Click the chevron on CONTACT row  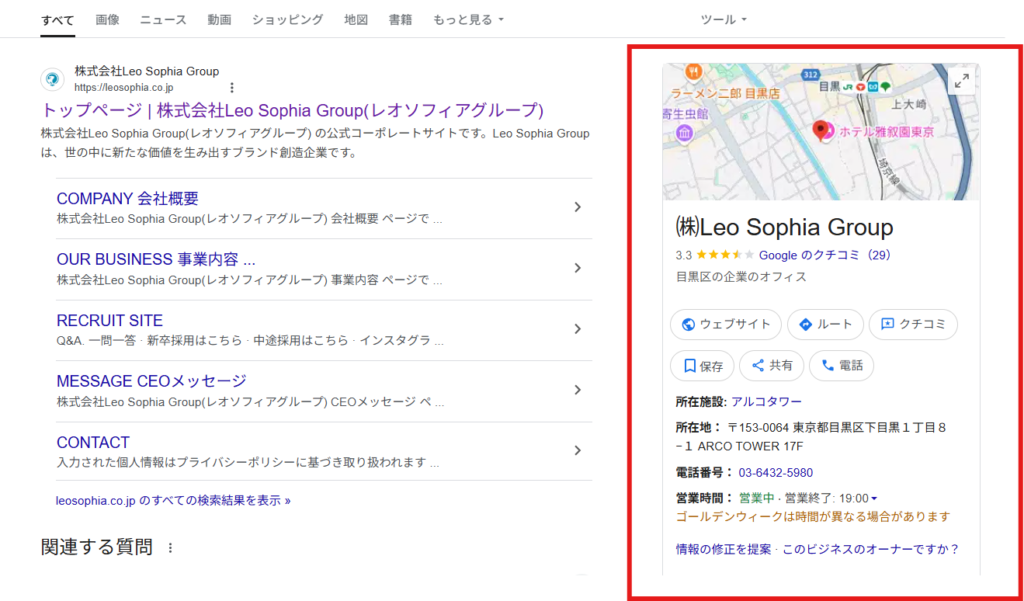pos(577,450)
